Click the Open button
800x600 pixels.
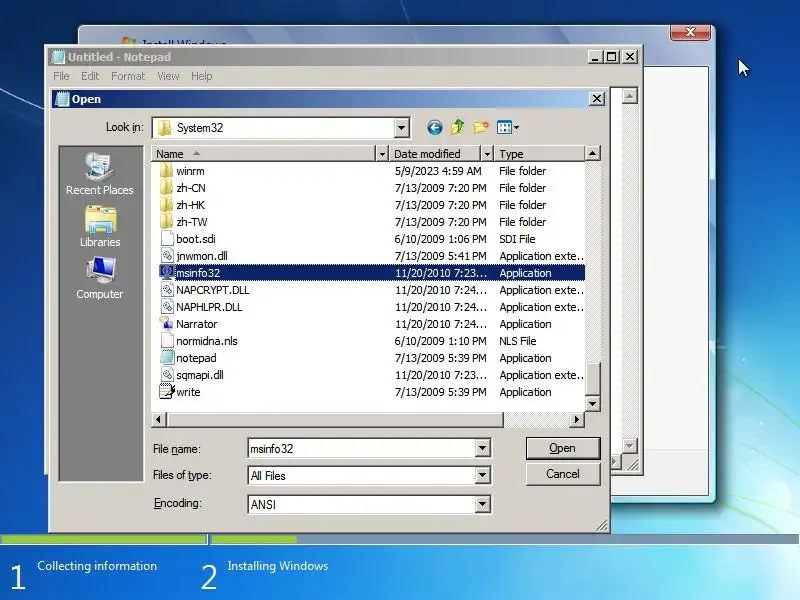(x=563, y=448)
